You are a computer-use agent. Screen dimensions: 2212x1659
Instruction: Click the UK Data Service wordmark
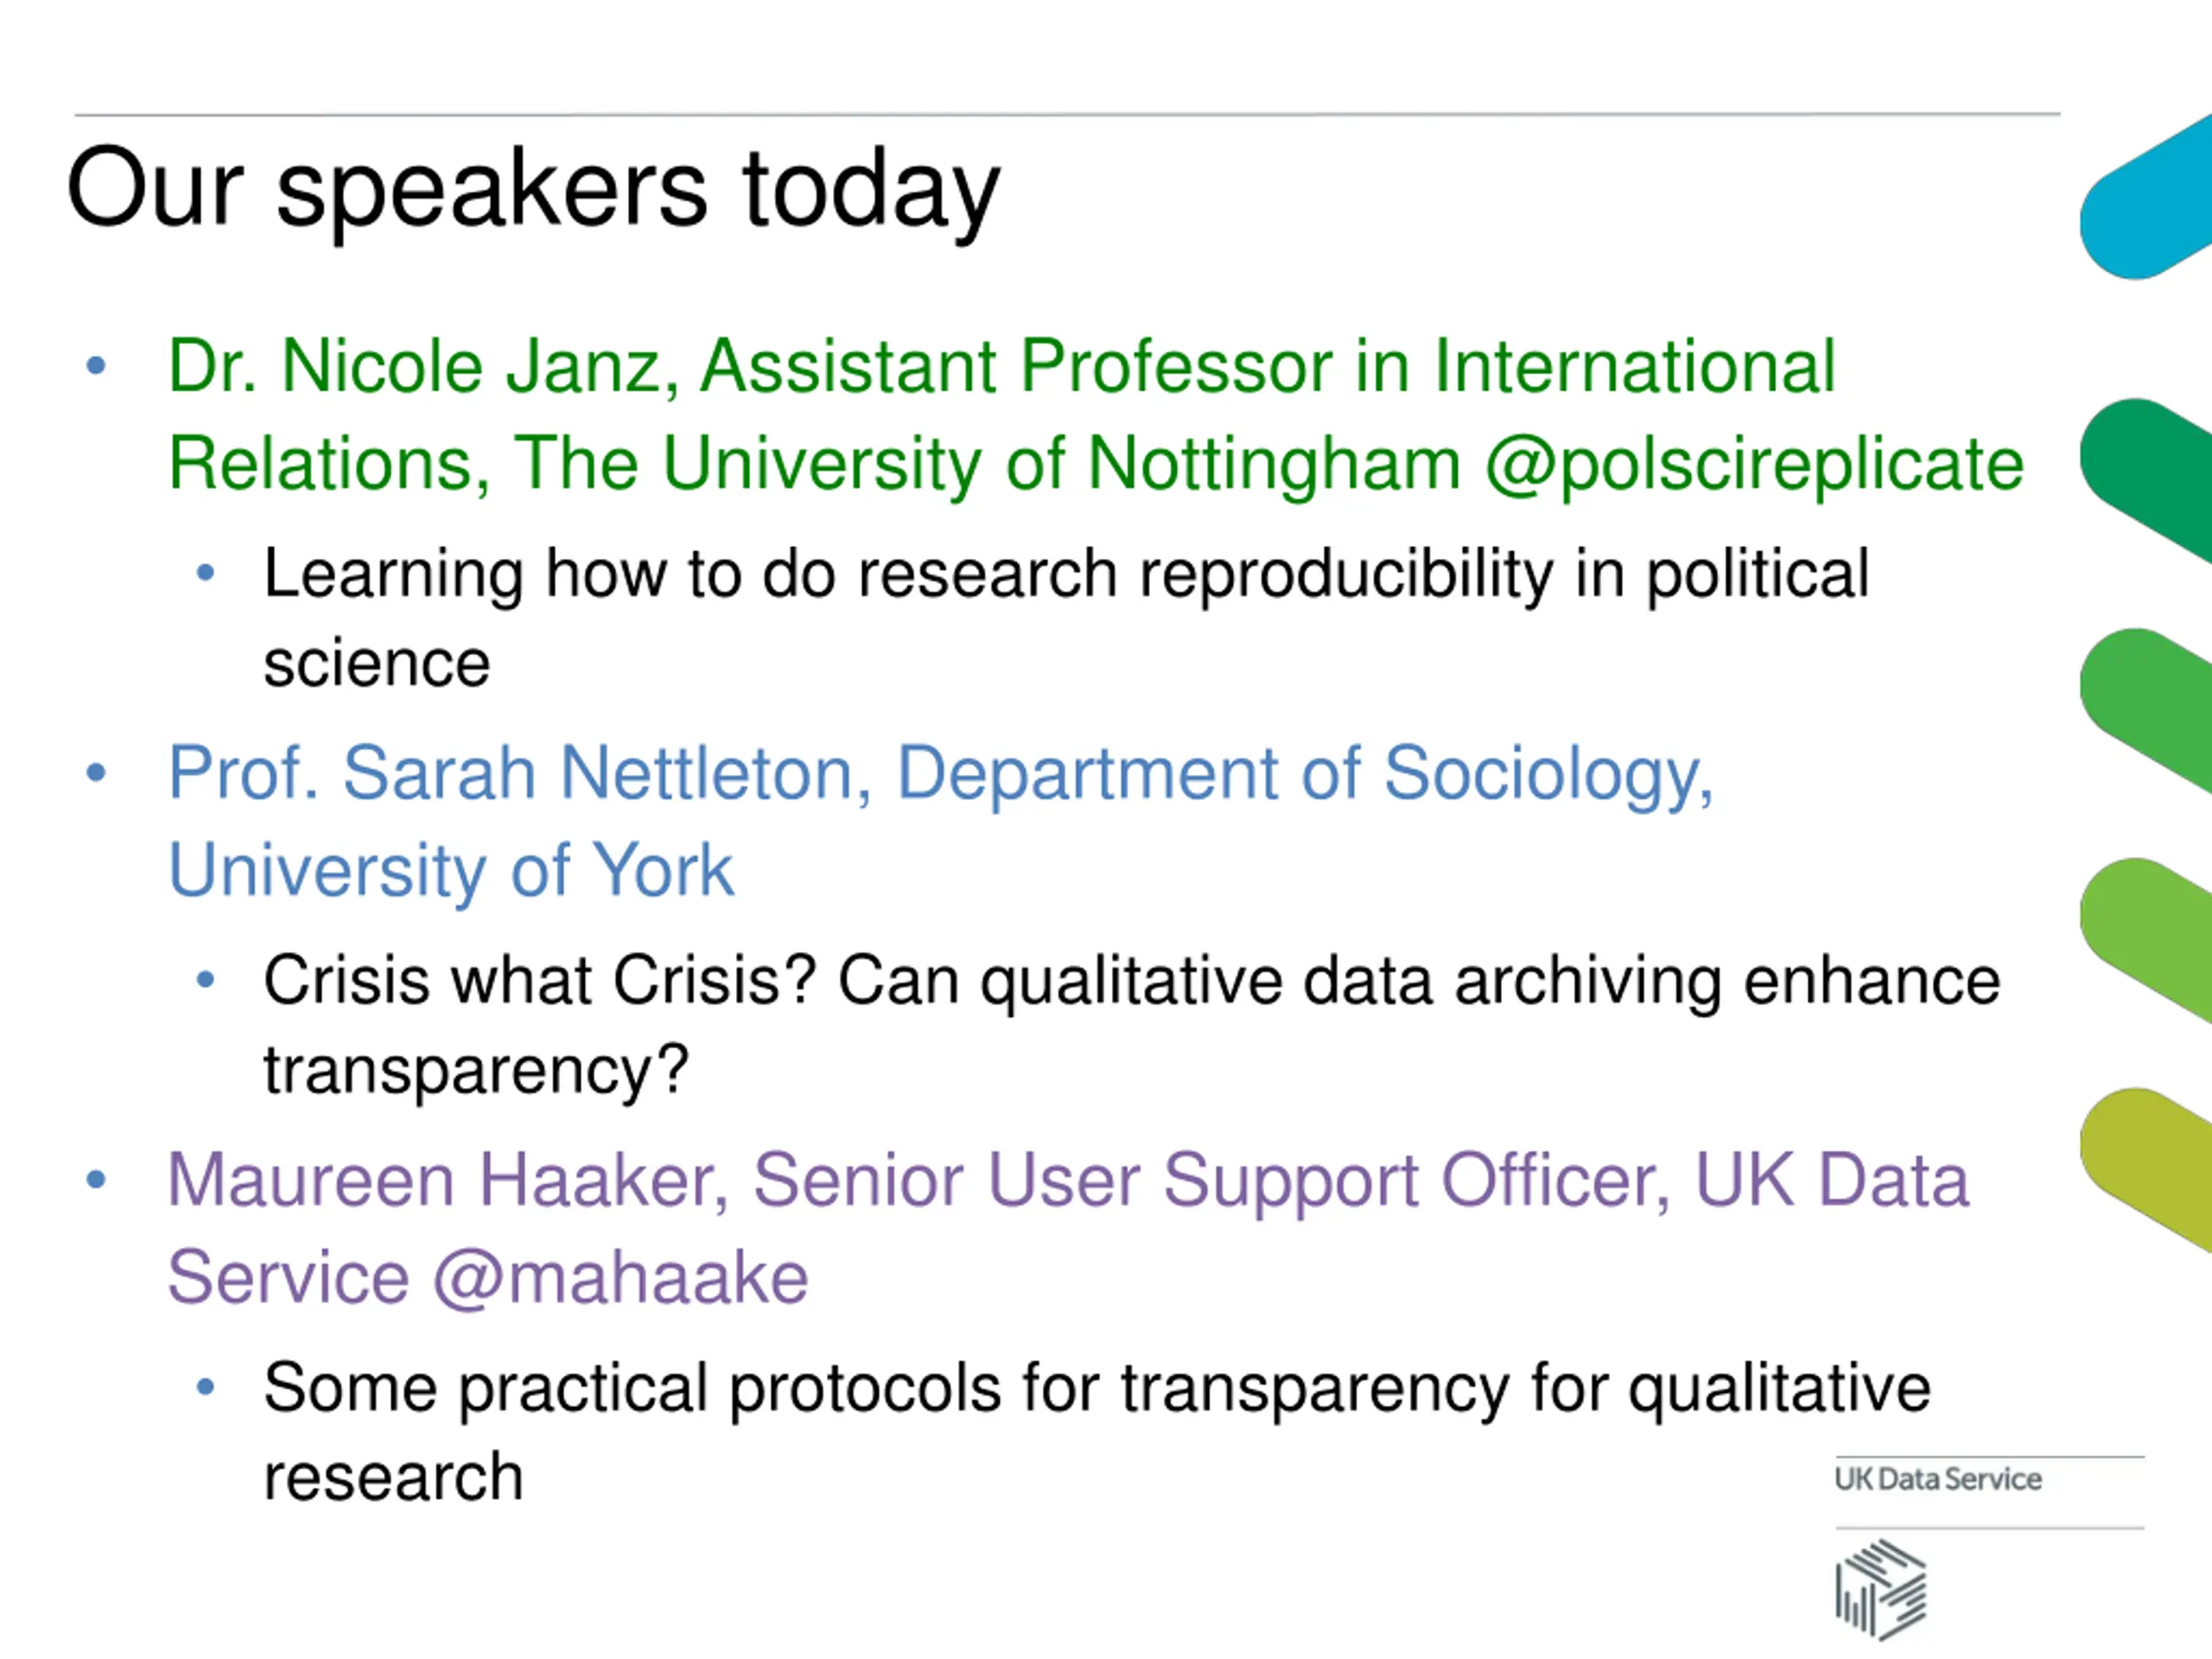point(1938,1479)
